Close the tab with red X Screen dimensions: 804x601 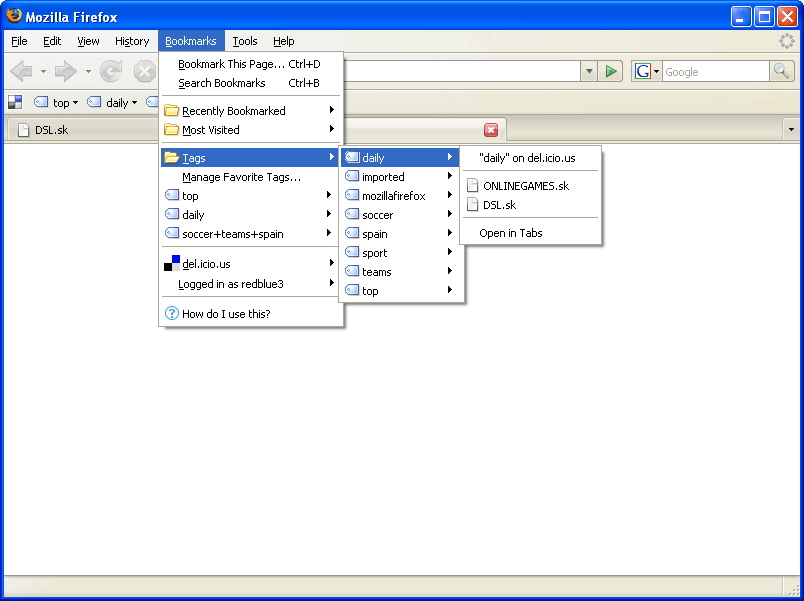click(x=491, y=130)
